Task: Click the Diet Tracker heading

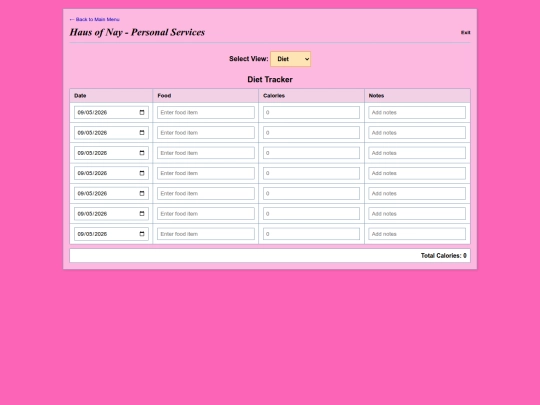Action: [270, 80]
